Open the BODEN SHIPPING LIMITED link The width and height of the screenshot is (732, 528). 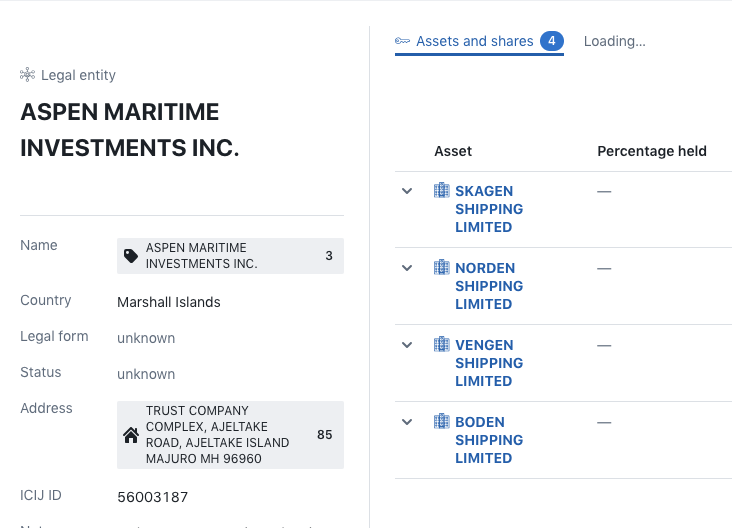pos(489,440)
